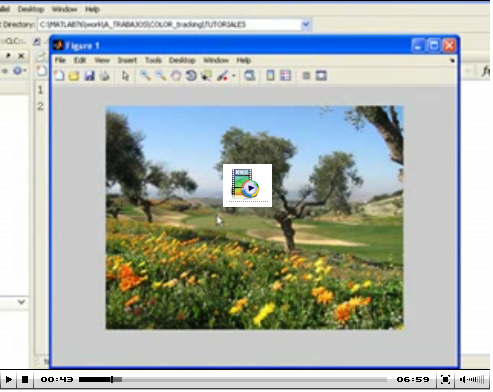Open the Help menu in Figure 1
Viewport: 493px width, 392px height.
[244, 60]
